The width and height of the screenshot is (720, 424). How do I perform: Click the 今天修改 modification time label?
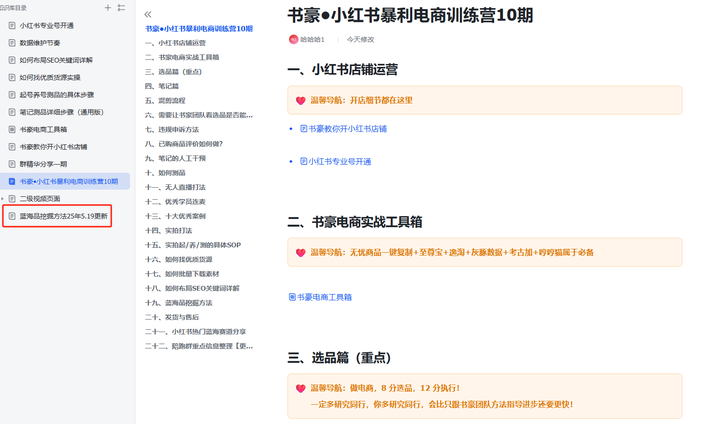[x=360, y=40]
